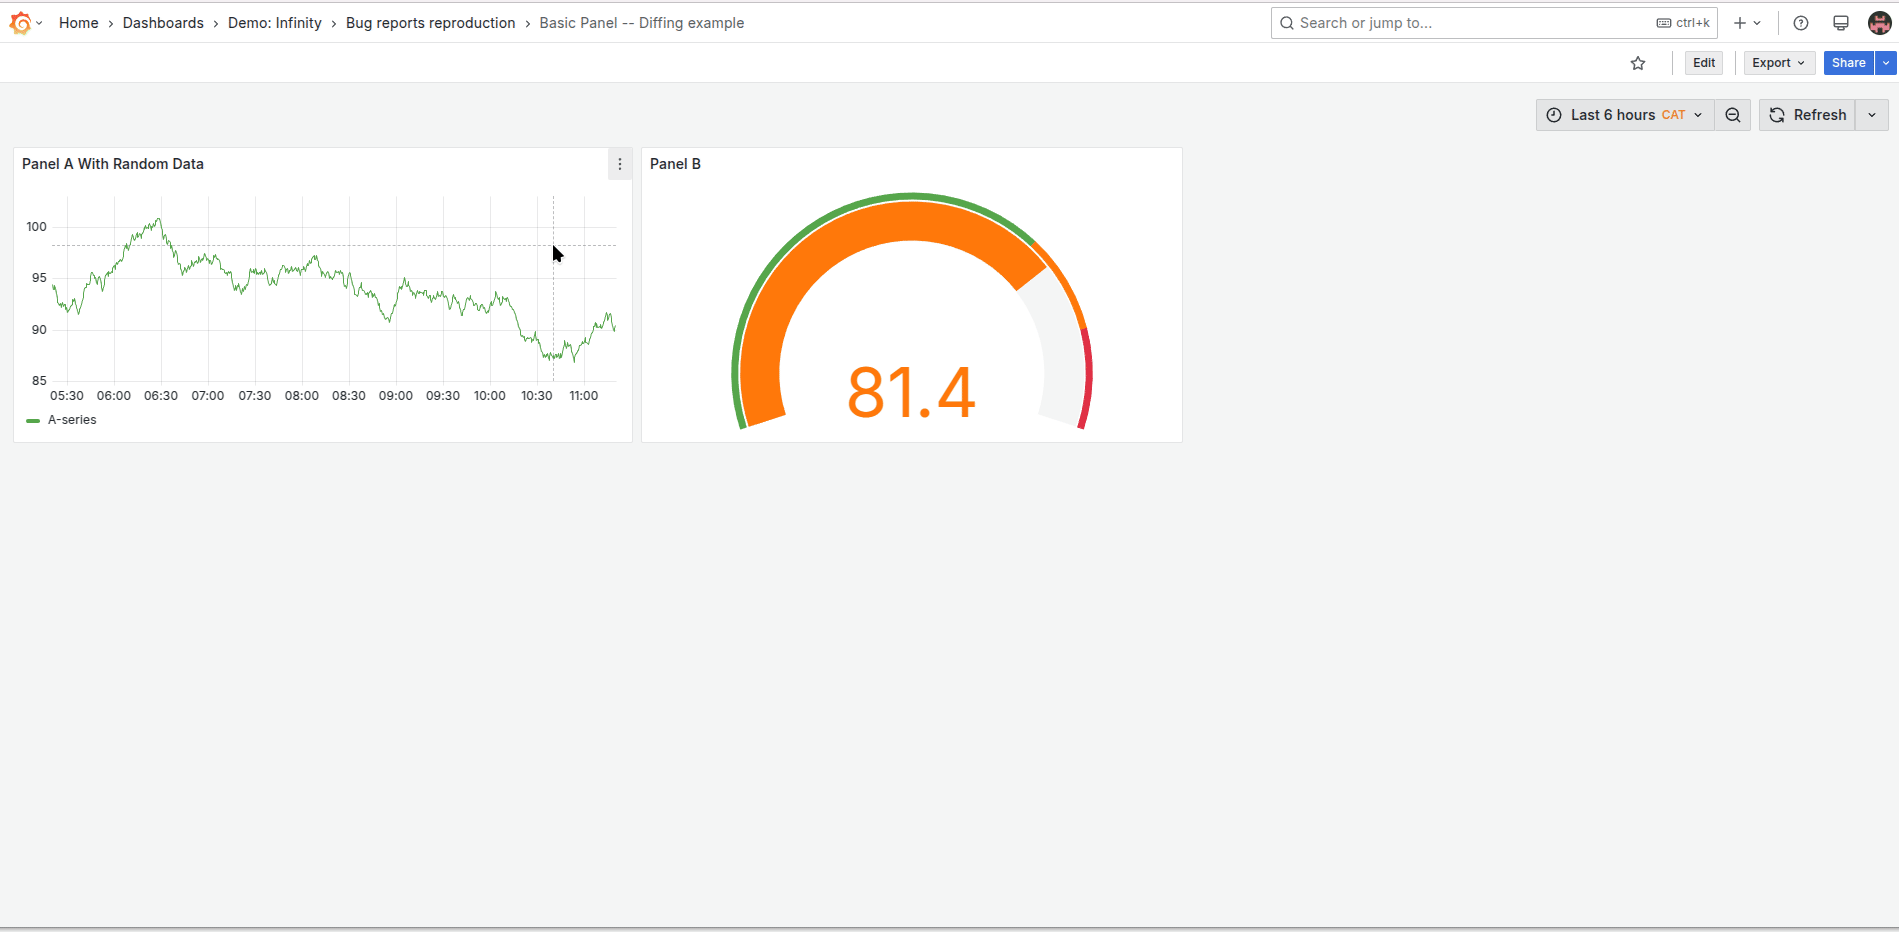Open the user profile avatar
Viewport: 1899px width, 932px height.
point(1879,23)
